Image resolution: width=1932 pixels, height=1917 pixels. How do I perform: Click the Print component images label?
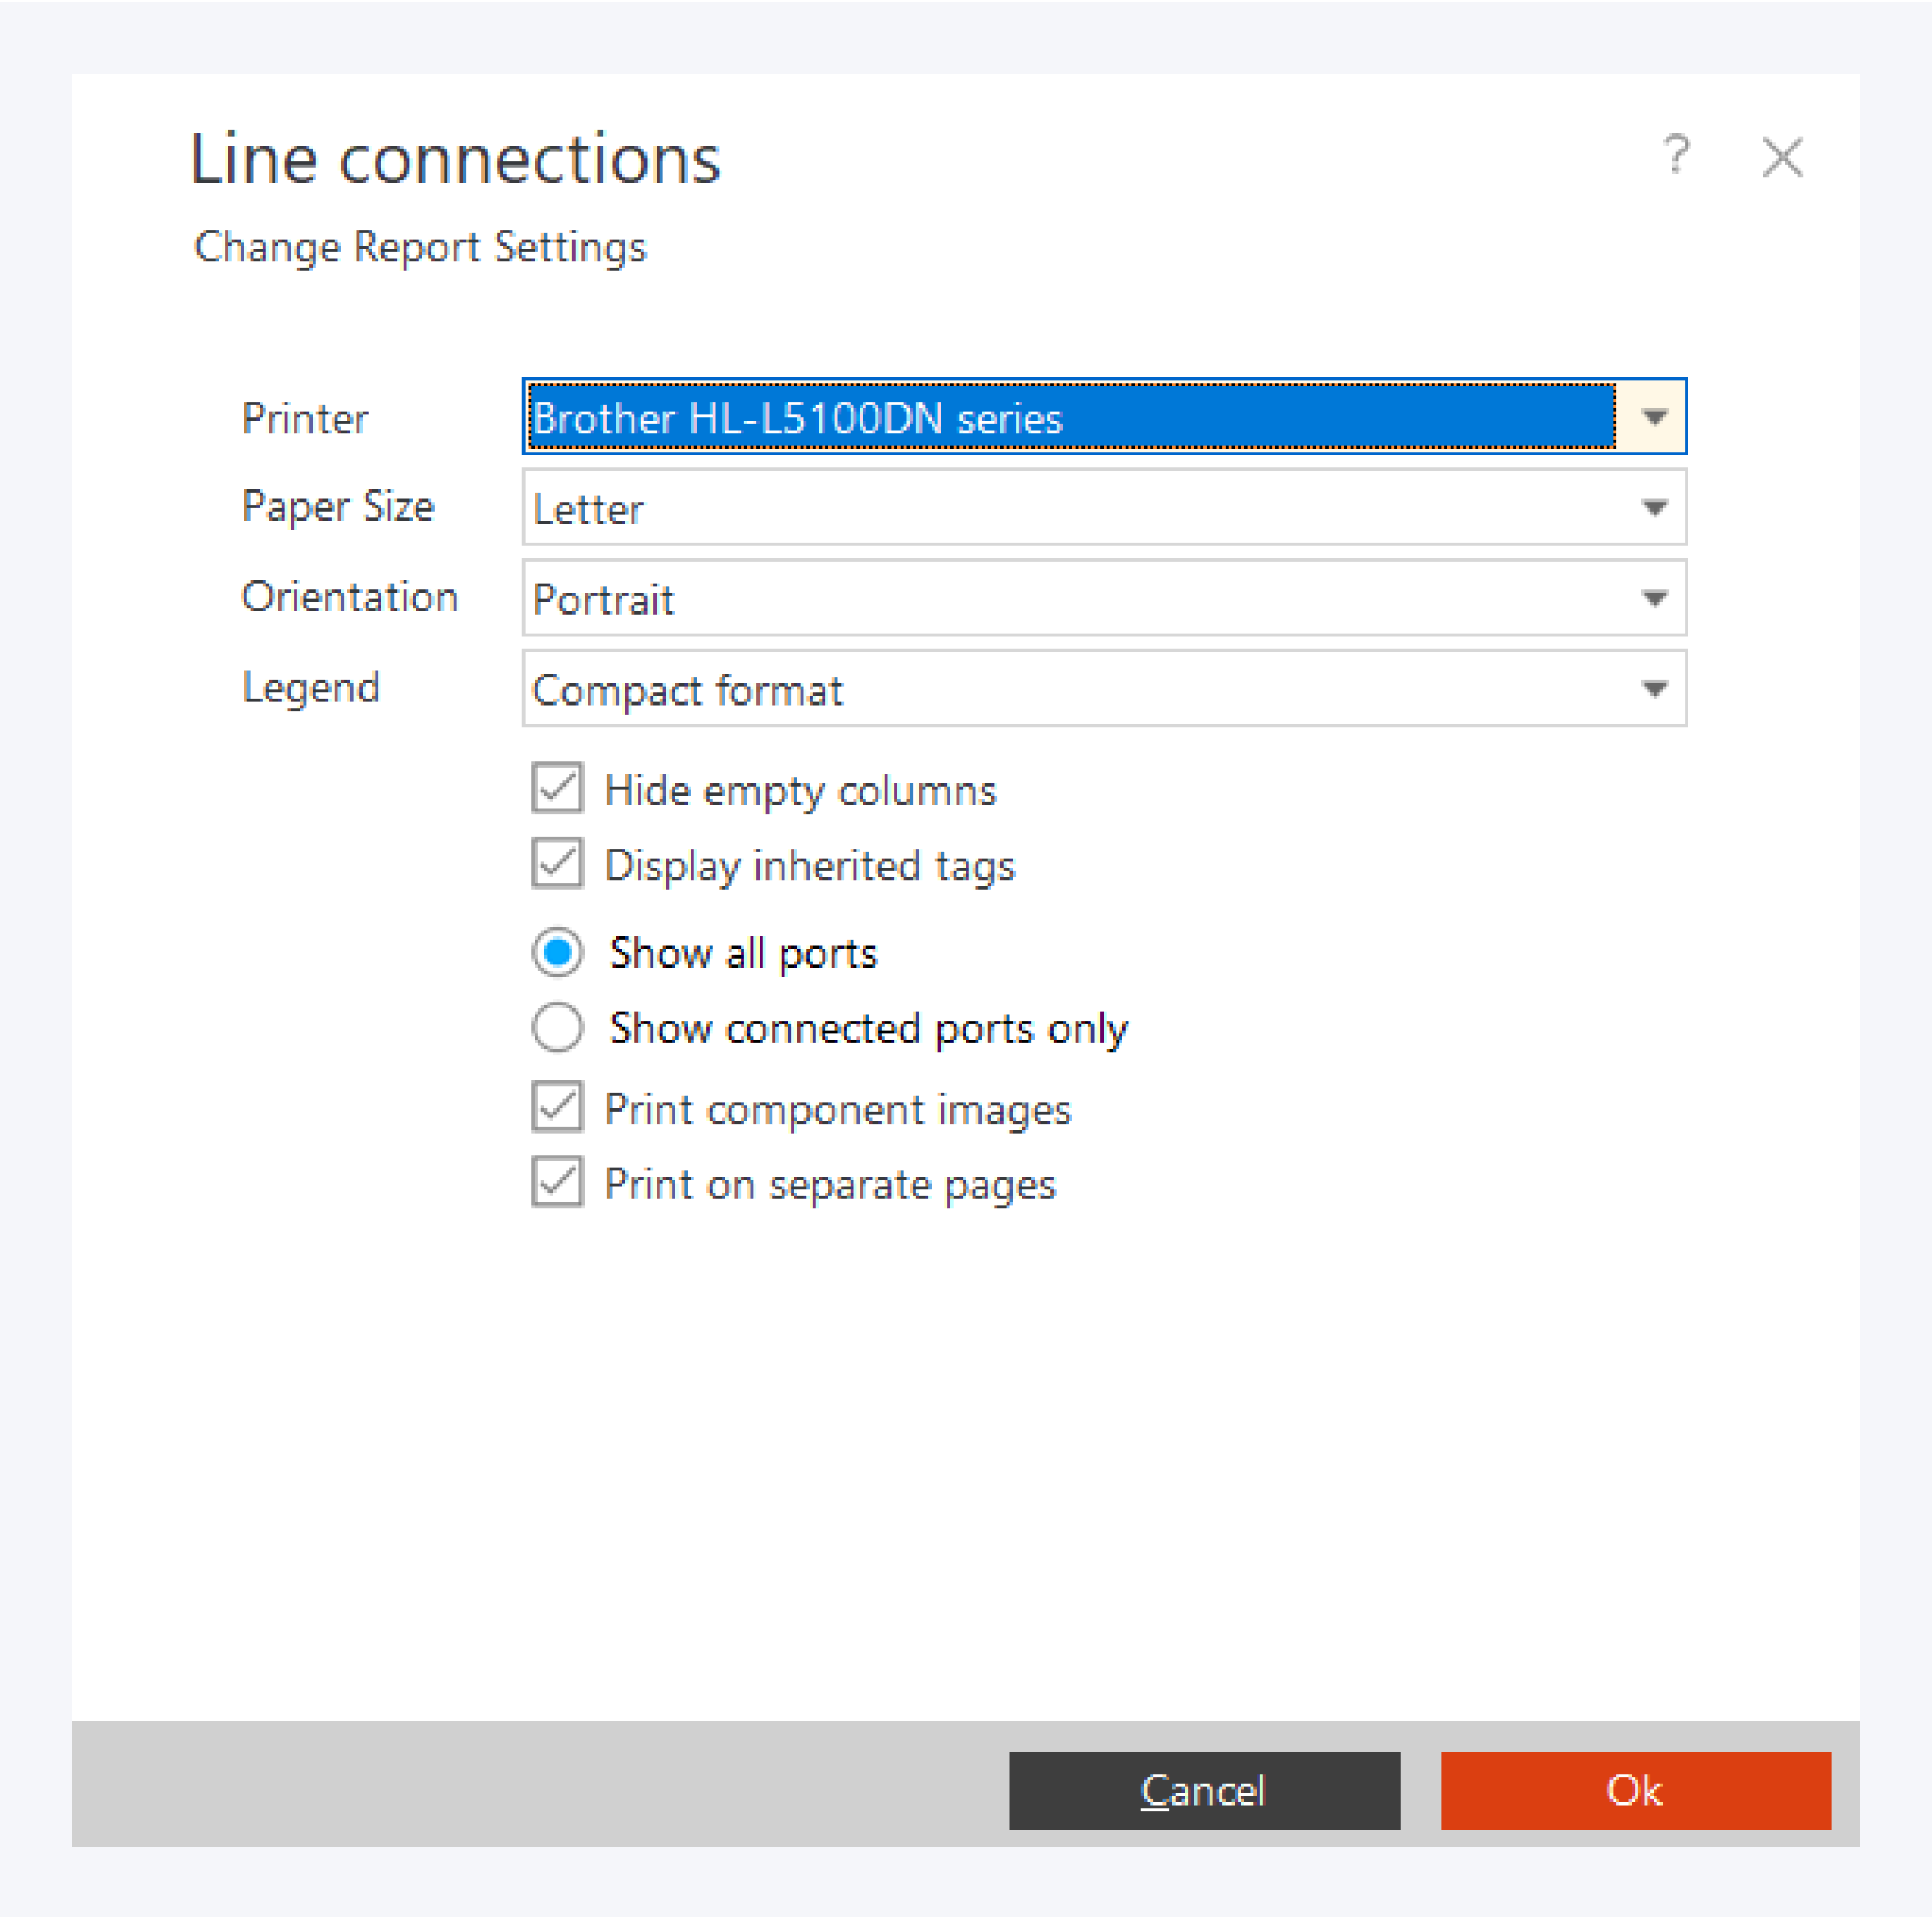click(x=837, y=1109)
